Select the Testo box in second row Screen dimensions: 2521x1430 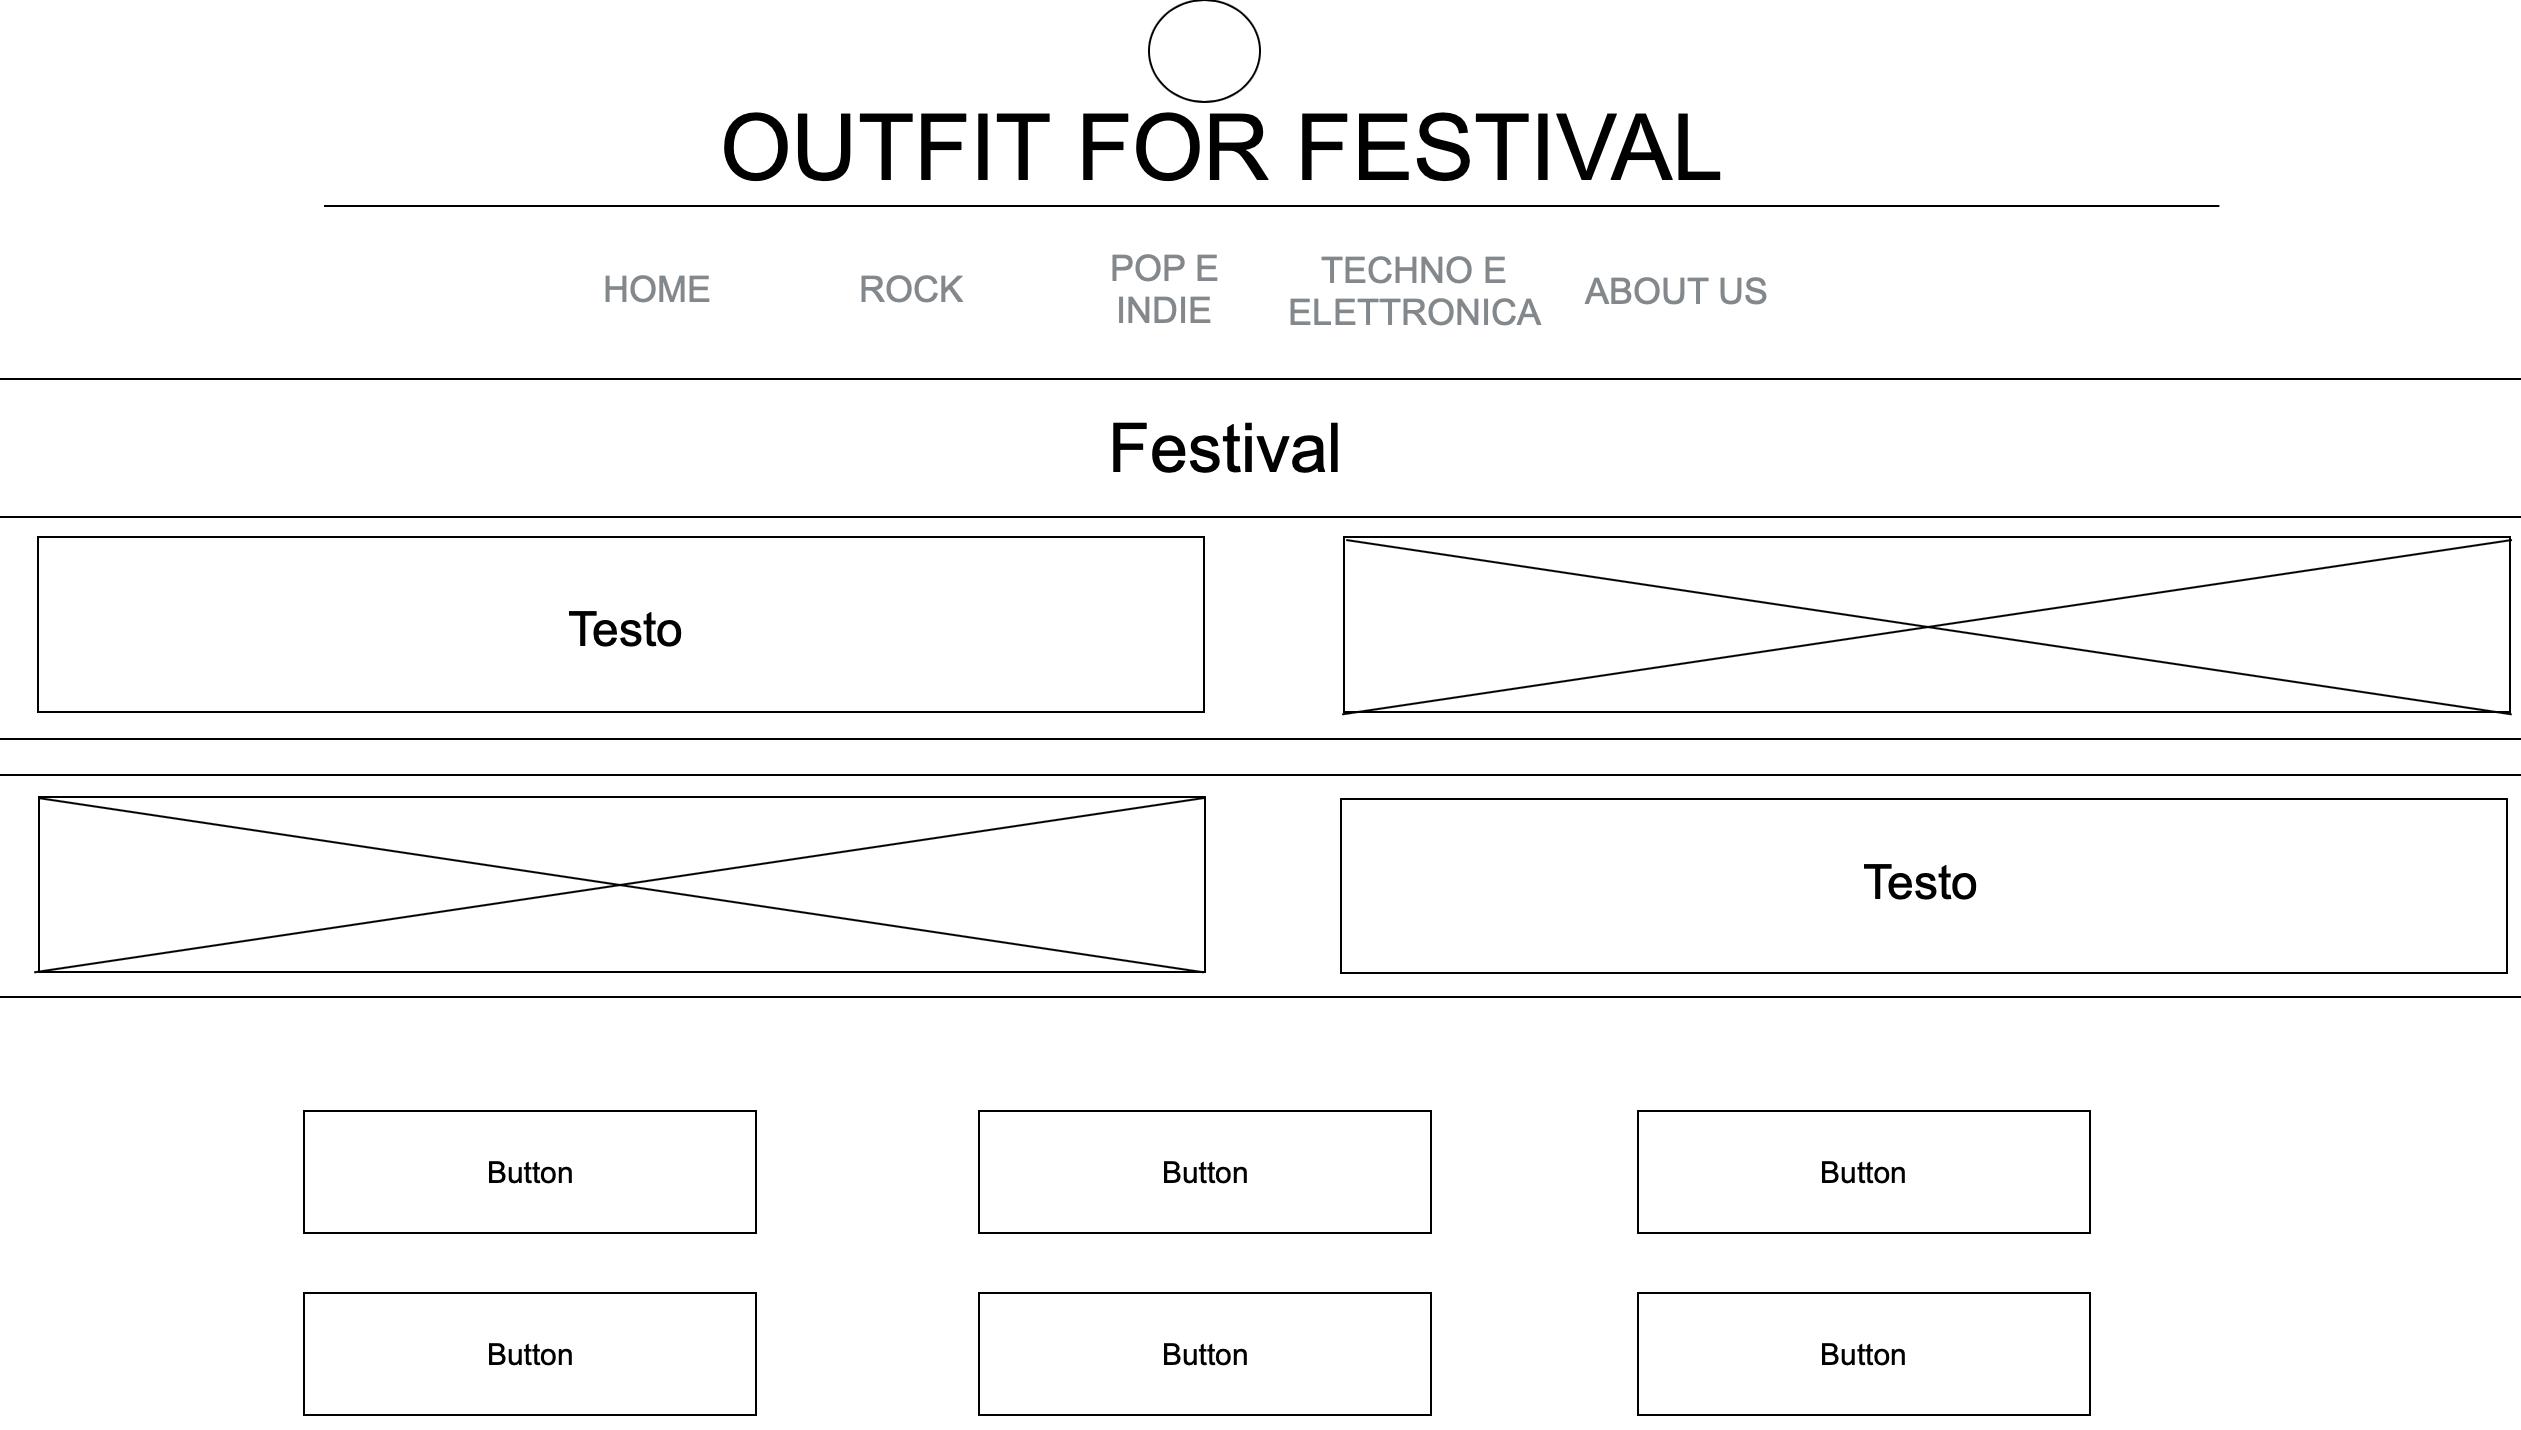tap(1924, 886)
